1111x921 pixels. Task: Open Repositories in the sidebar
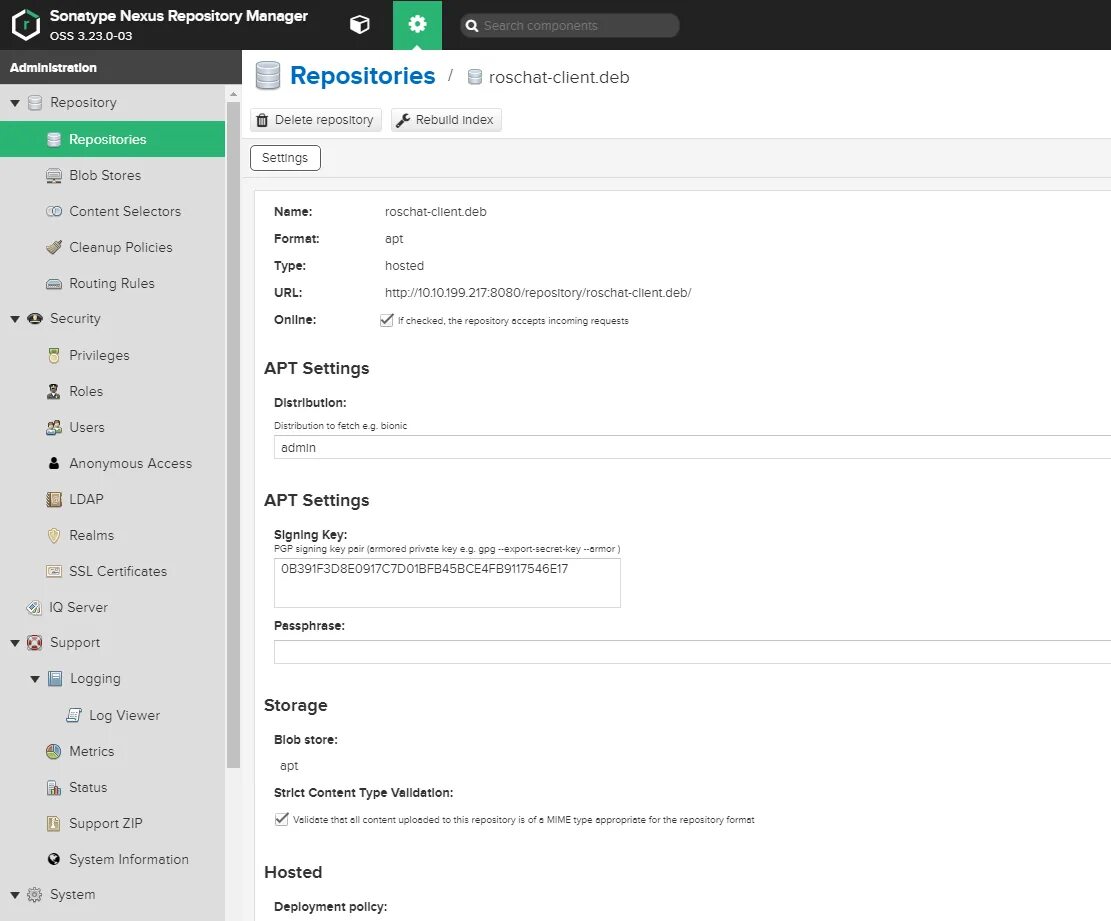pos(113,140)
